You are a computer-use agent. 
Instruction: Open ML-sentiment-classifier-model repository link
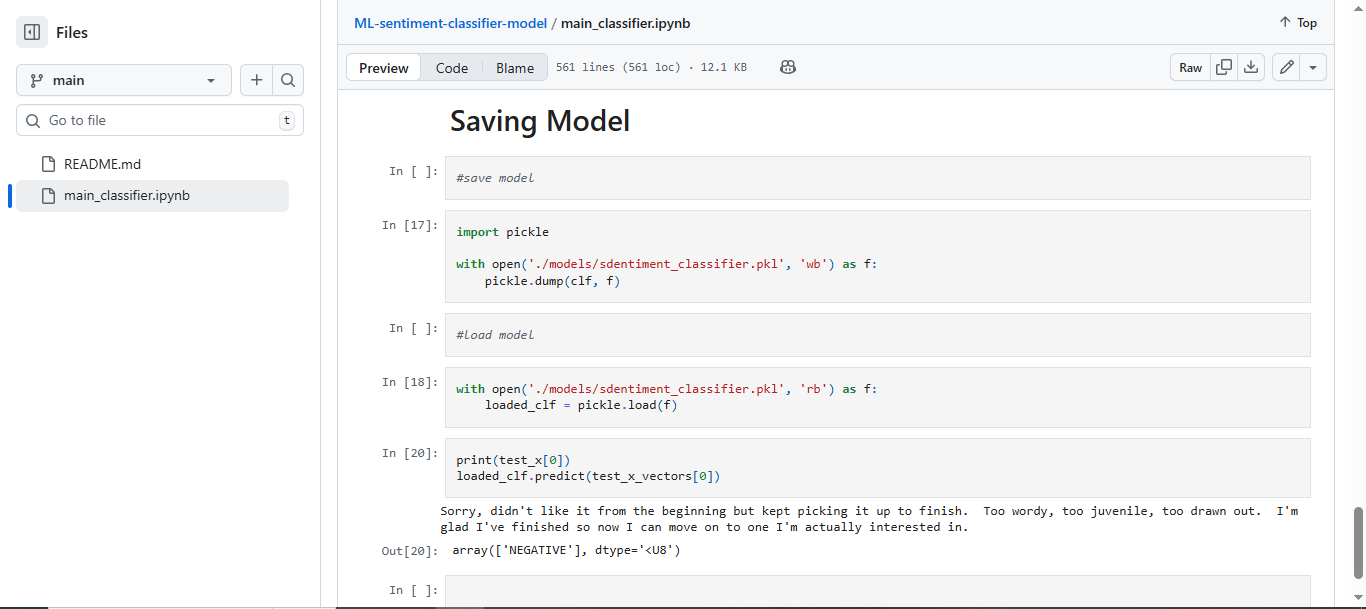point(450,23)
